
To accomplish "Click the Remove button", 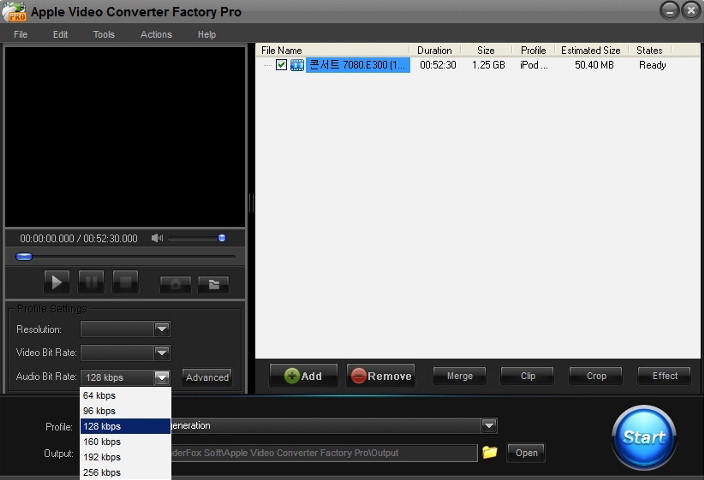I will click(x=380, y=376).
